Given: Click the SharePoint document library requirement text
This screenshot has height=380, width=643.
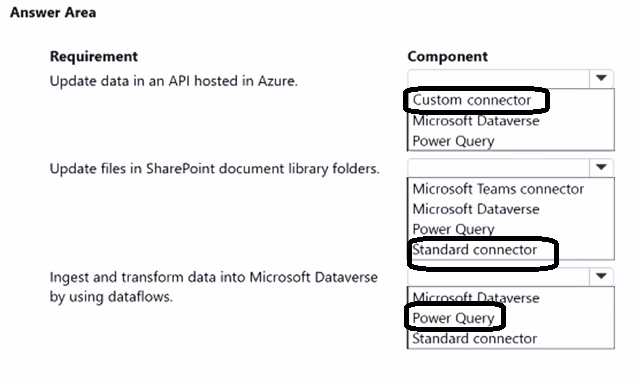Looking at the screenshot, I should 214,169.
